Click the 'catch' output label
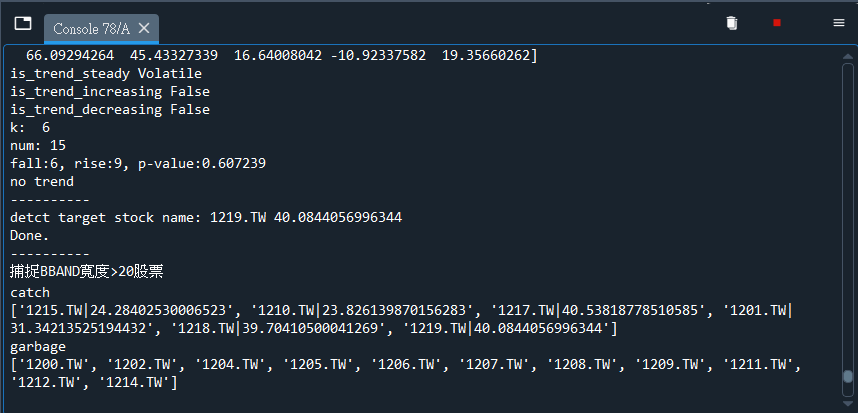This screenshot has height=413, width=858. (x=30, y=293)
